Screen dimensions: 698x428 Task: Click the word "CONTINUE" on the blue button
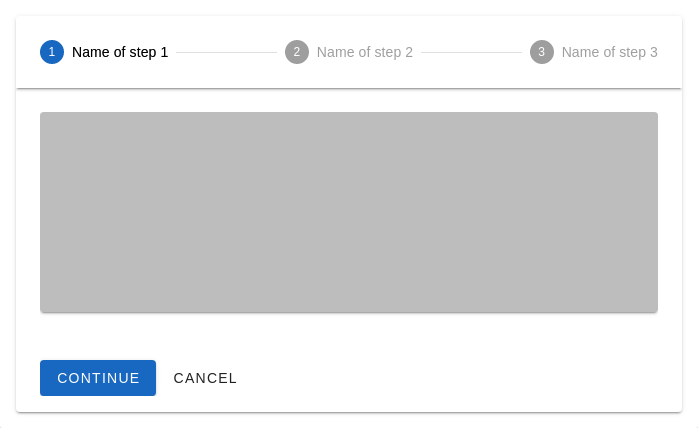tap(98, 378)
